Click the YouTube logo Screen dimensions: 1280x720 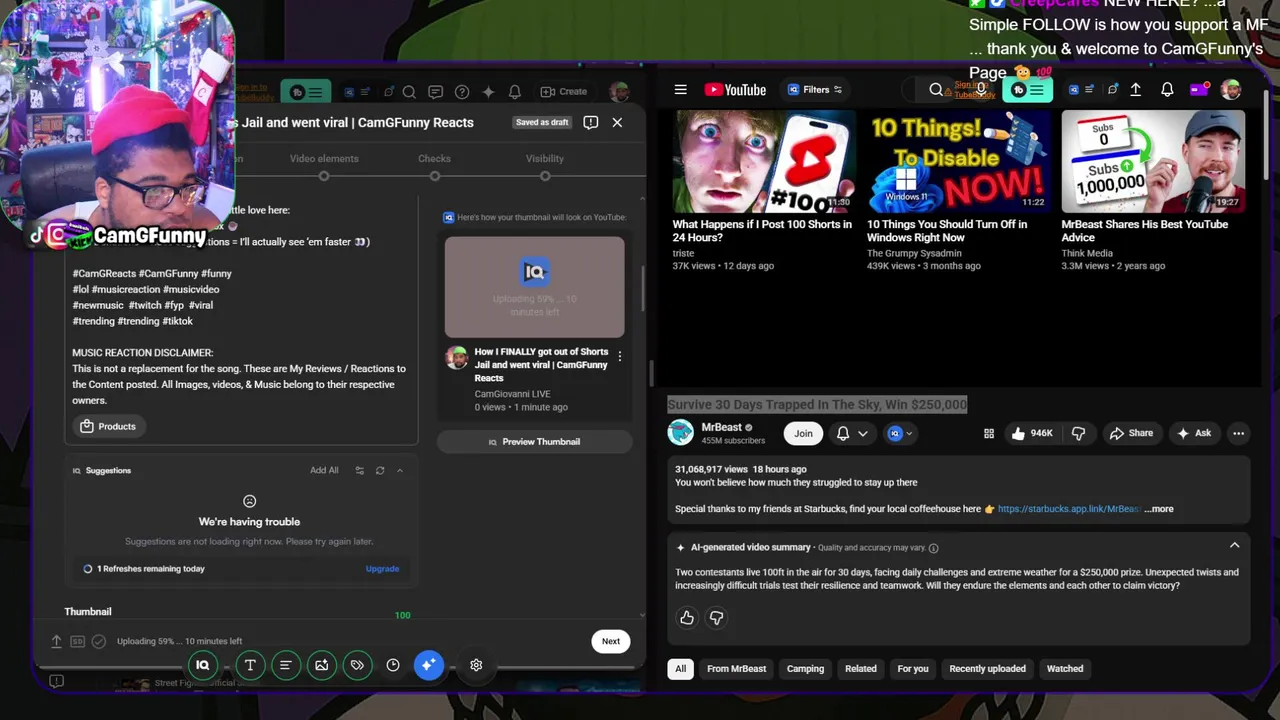tap(735, 90)
